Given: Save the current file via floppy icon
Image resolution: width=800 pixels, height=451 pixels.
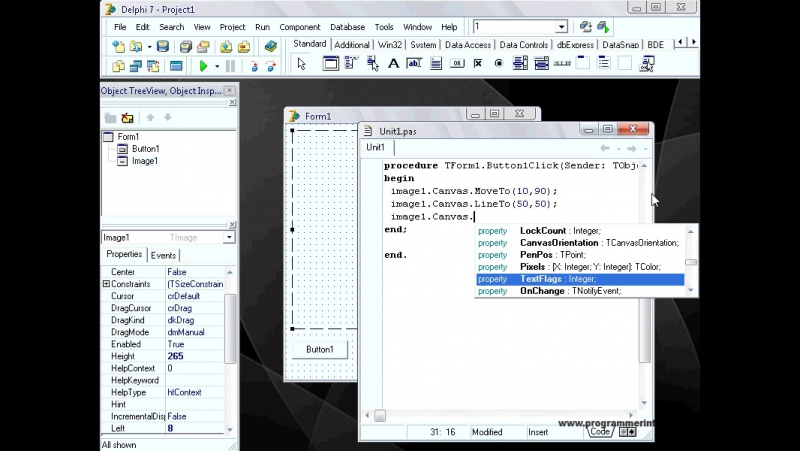Looking at the screenshot, I should pos(163,47).
